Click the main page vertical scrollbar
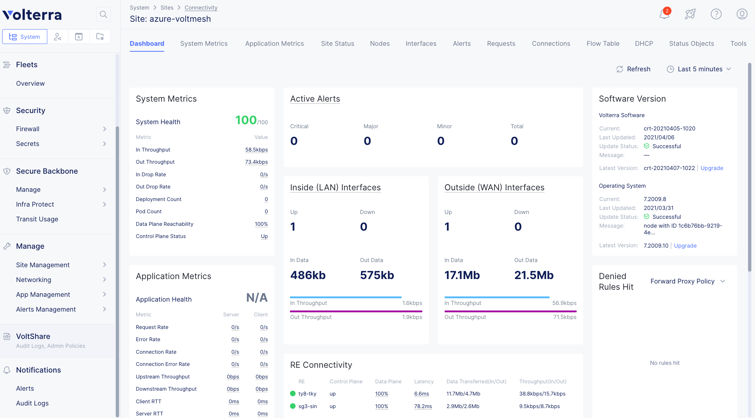This screenshot has height=418, width=755. [749, 168]
